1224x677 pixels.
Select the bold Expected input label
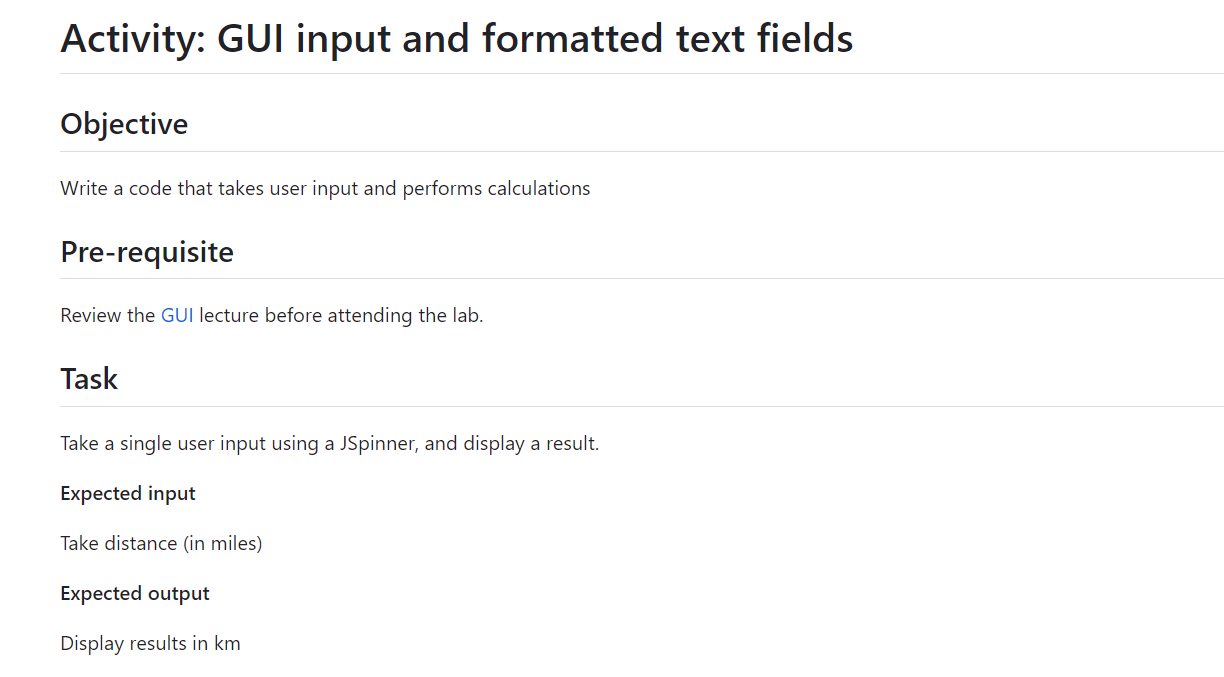coord(128,494)
